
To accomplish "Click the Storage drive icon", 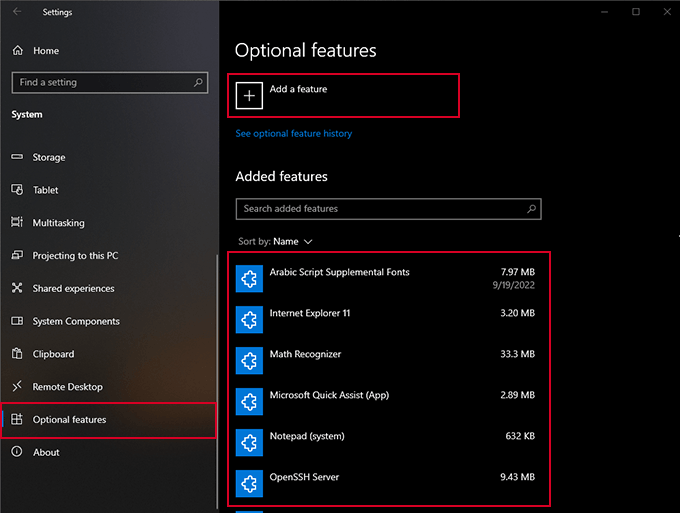I will point(17,157).
